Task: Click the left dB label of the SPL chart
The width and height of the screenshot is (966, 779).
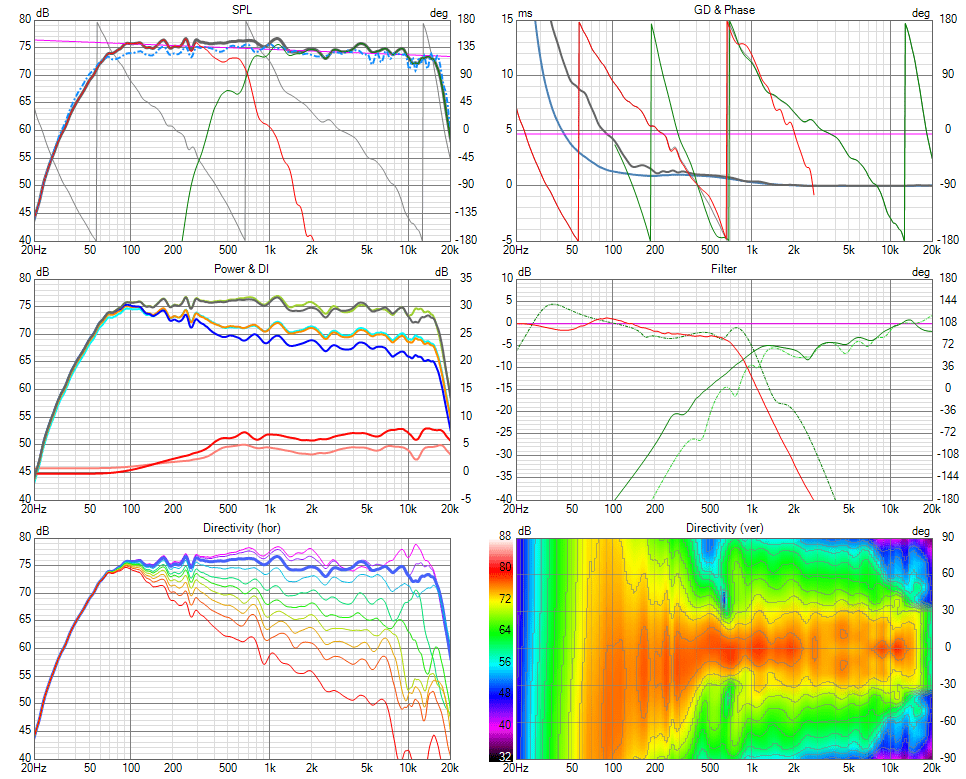Action: click(43, 13)
